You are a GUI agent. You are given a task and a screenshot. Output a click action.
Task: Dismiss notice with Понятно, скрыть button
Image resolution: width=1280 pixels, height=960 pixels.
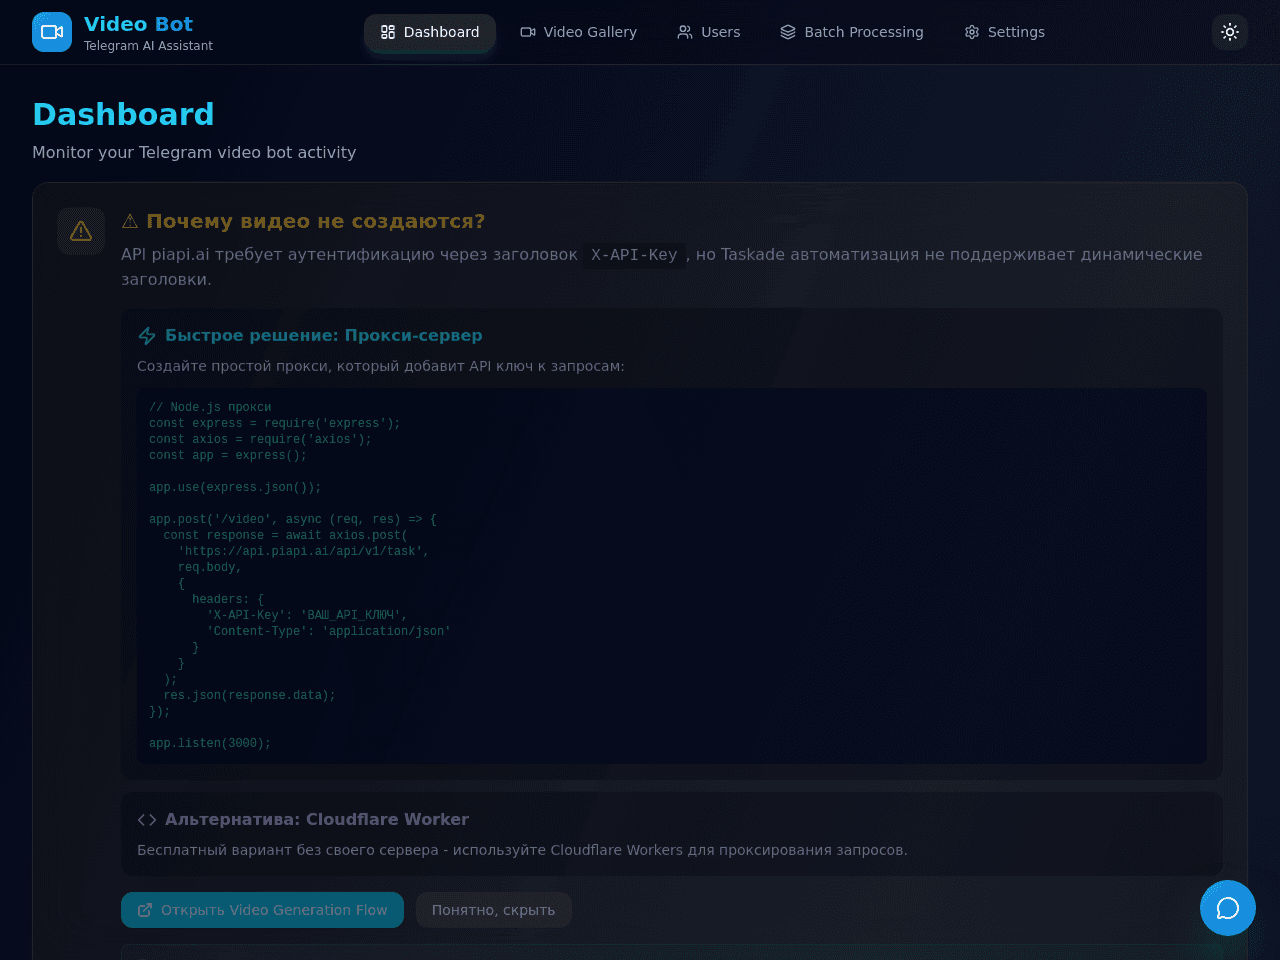point(493,910)
